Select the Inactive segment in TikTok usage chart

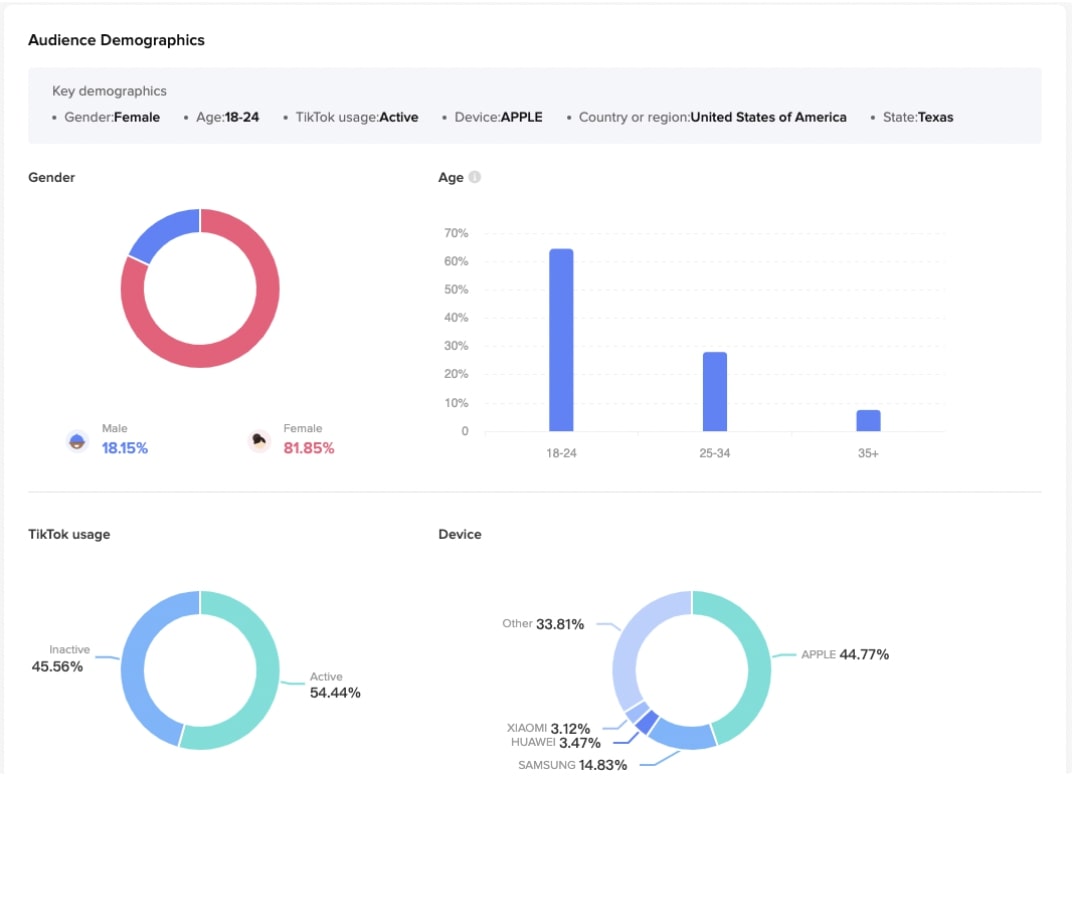[135, 660]
